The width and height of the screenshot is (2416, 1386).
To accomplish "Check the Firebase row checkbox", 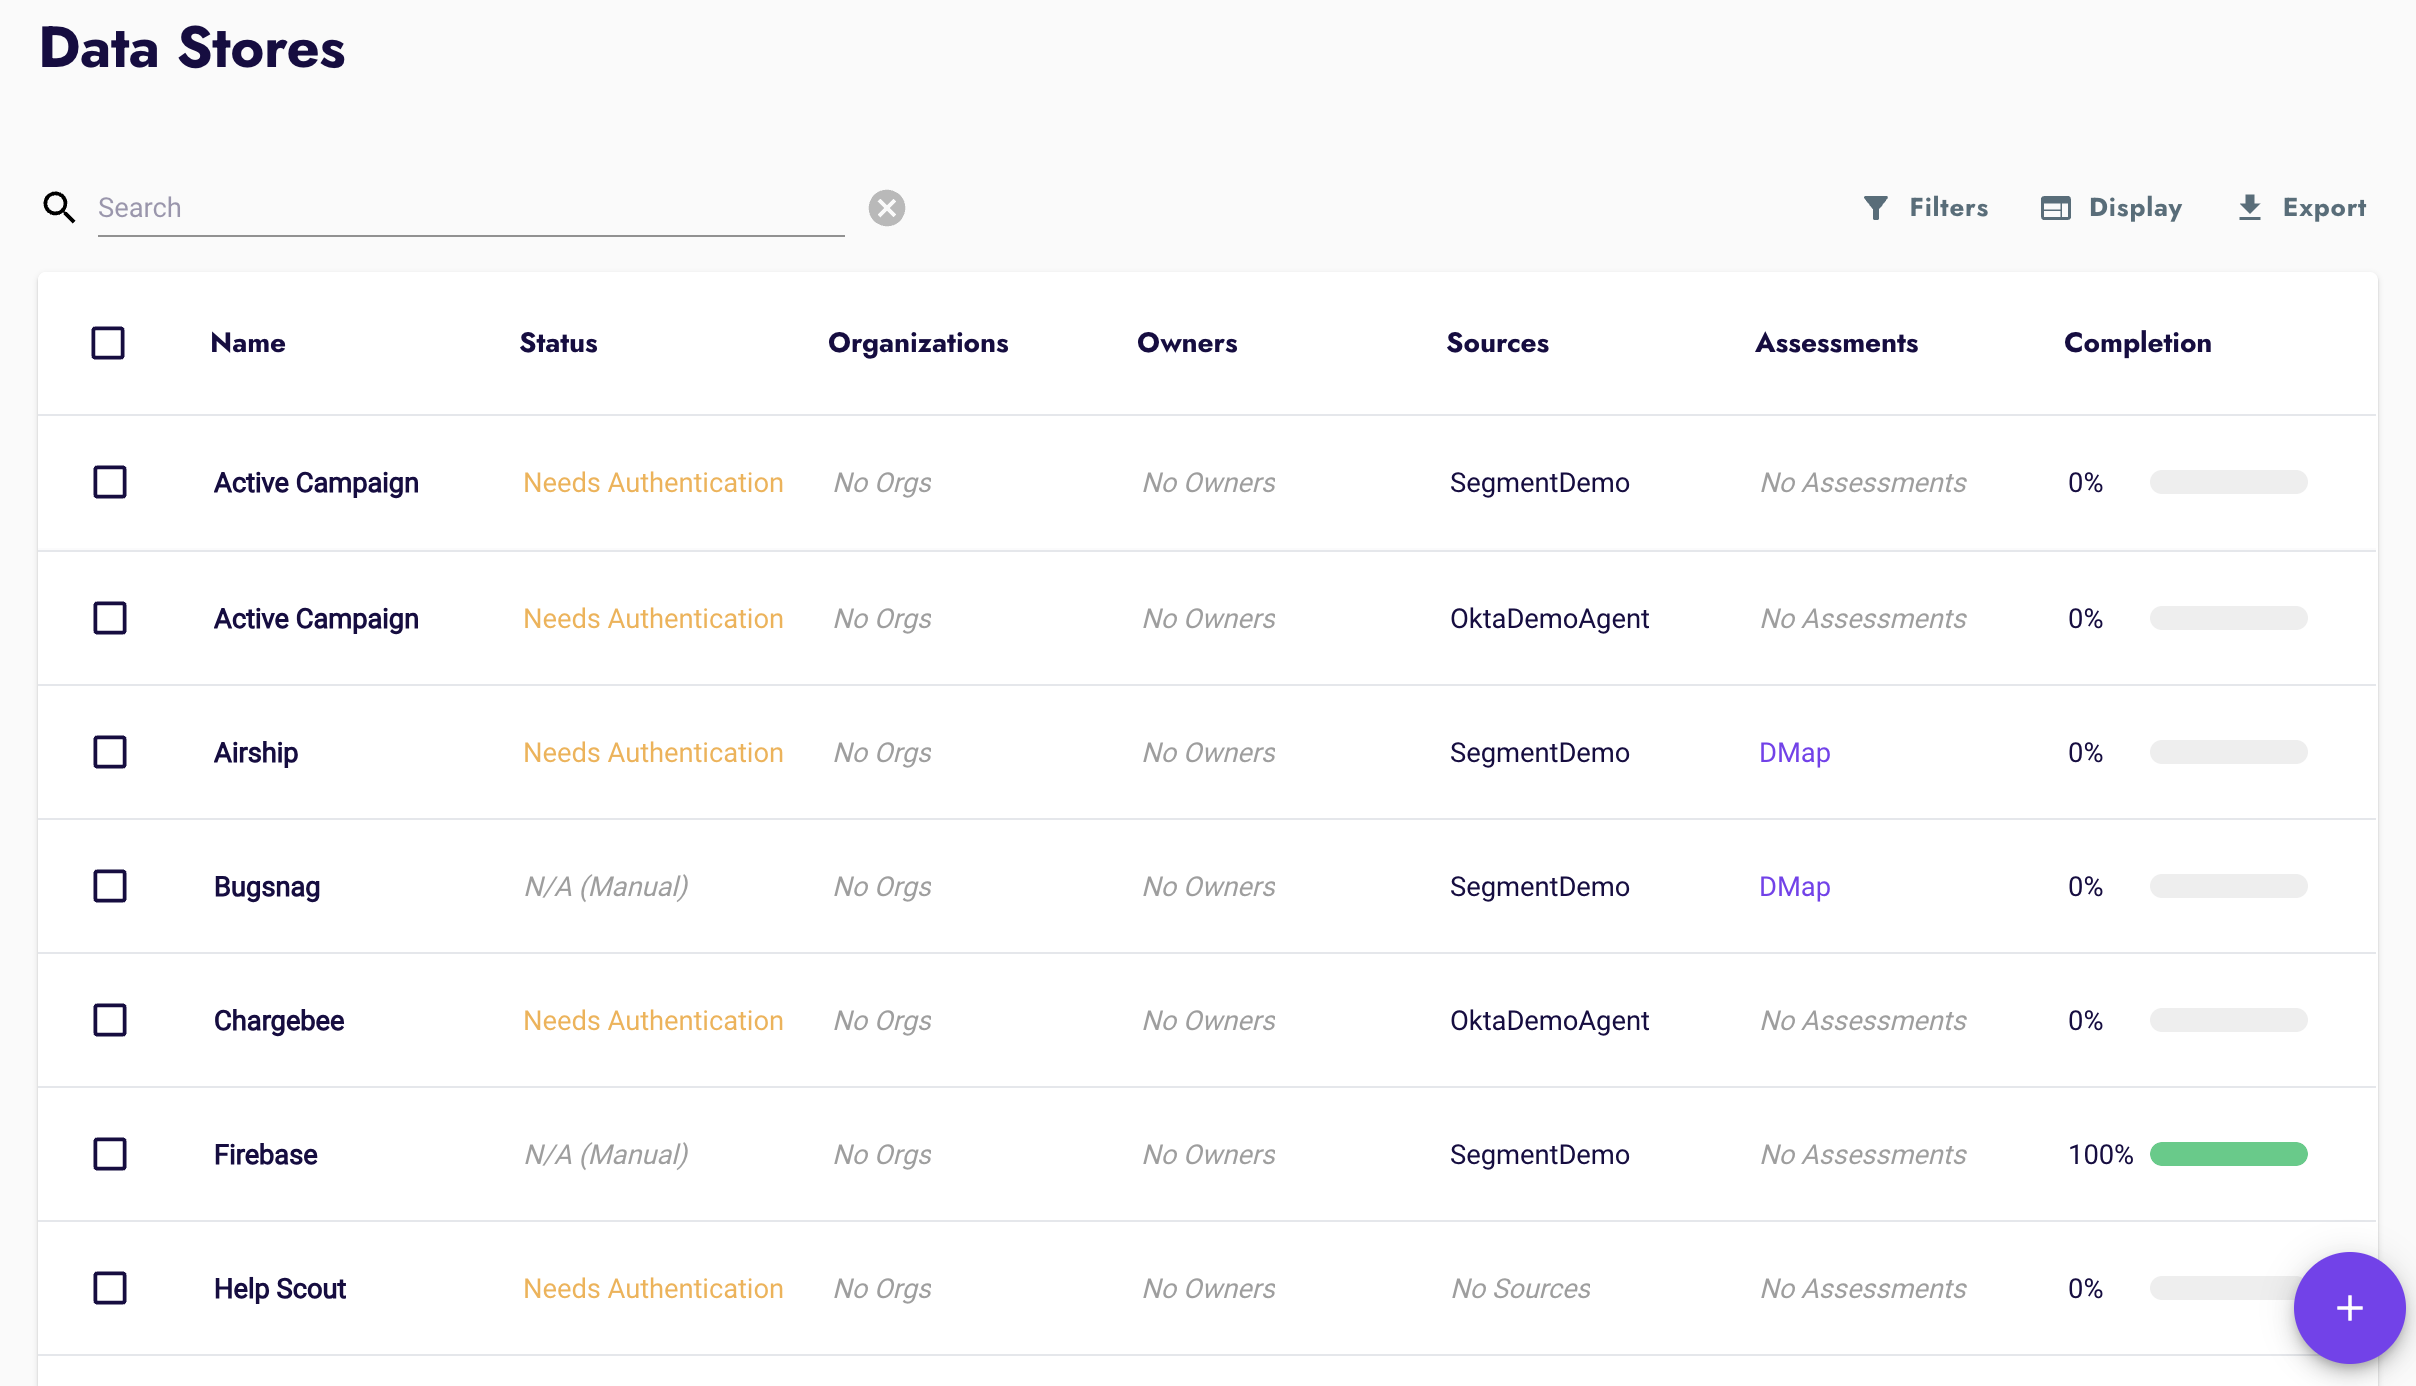I will [110, 1154].
